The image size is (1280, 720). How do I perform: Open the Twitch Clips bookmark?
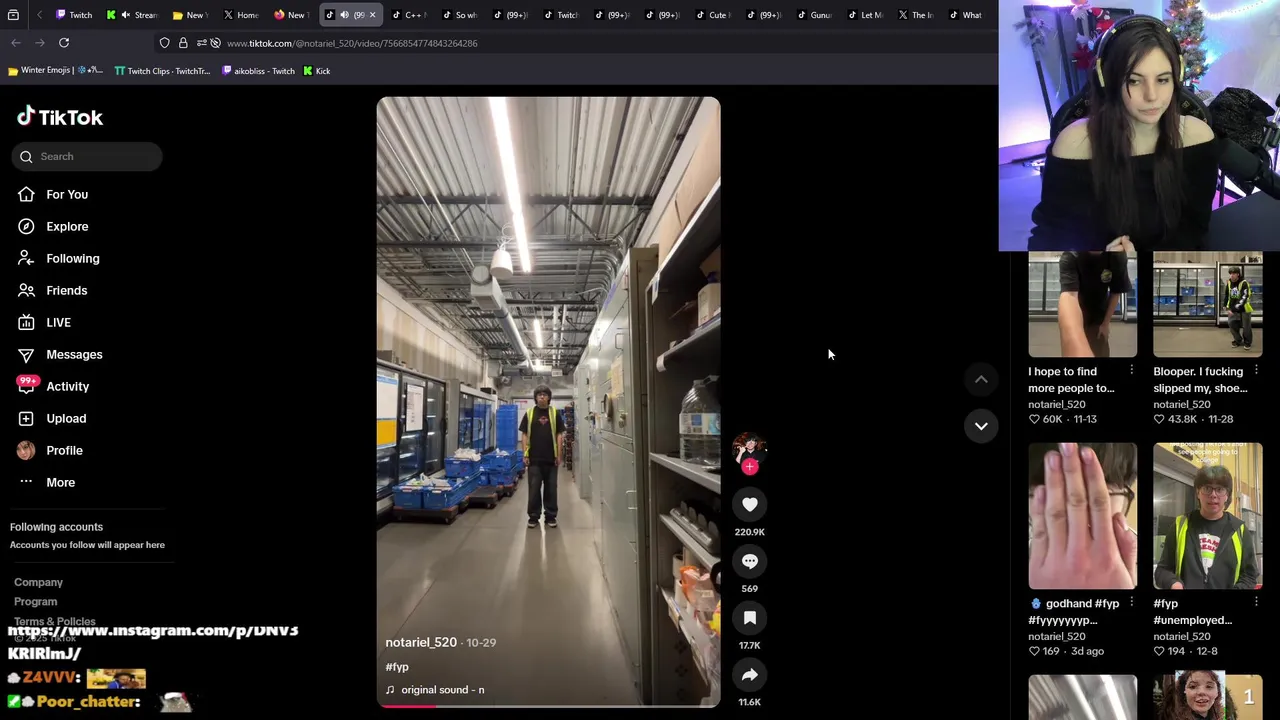pos(162,71)
